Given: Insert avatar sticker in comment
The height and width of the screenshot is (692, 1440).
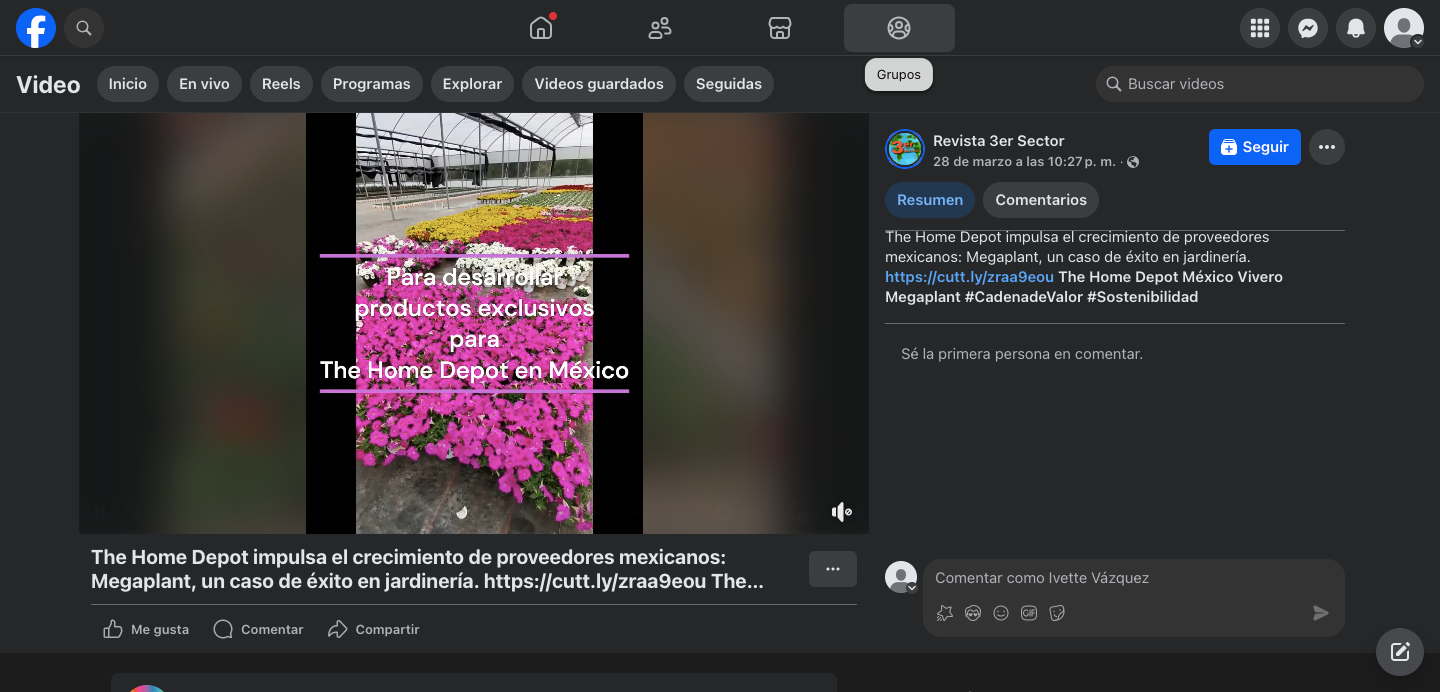Looking at the screenshot, I should point(973,613).
